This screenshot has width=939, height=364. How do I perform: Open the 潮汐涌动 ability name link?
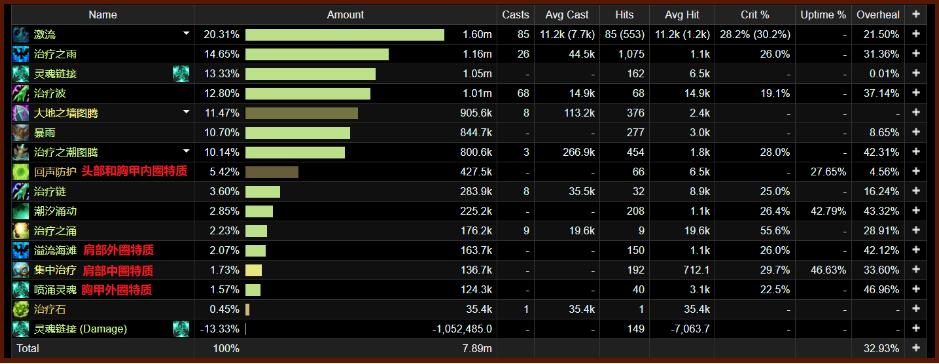[x=55, y=211]
